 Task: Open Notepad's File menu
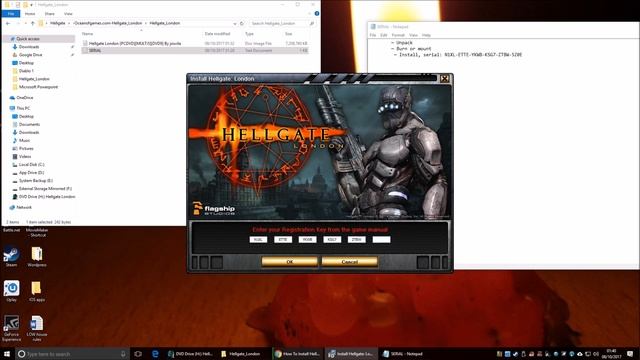point(373,35)
